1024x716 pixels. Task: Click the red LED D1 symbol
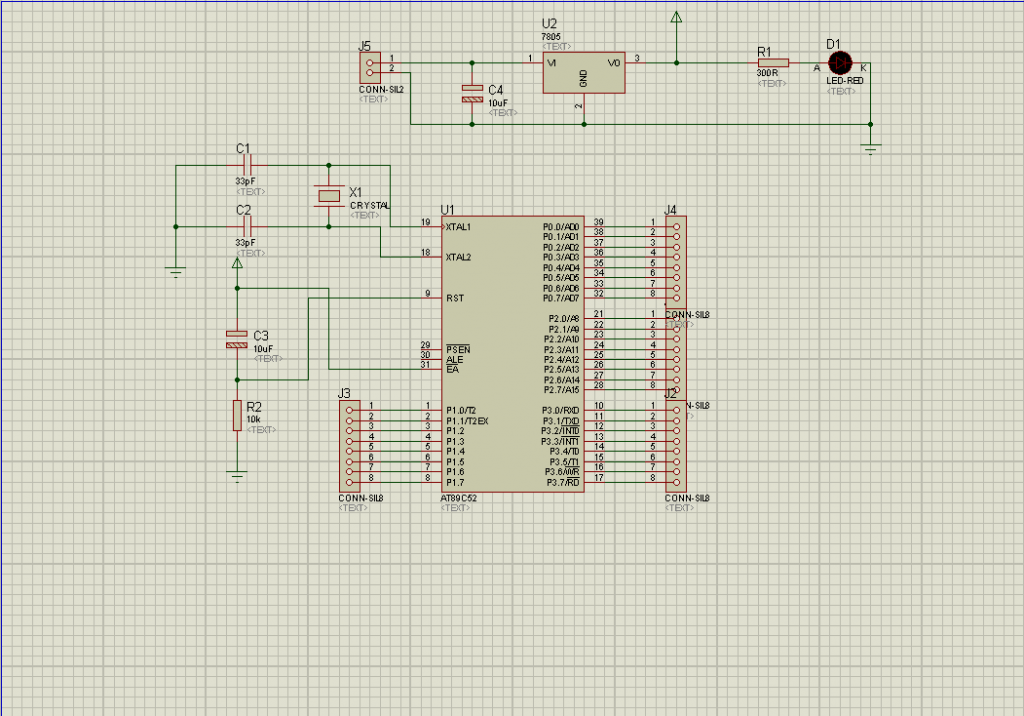pyautogui.click(x=839, y=63)
